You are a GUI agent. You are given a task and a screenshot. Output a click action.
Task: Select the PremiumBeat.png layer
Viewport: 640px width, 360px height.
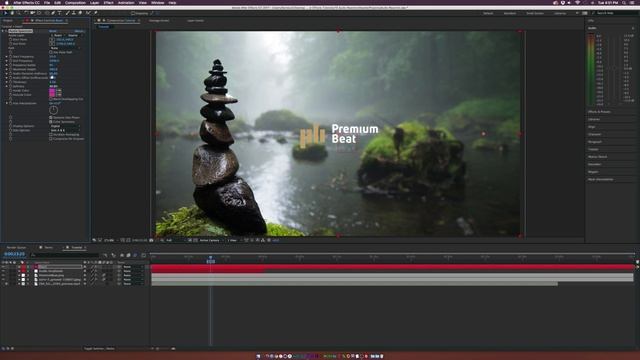[x=51, y=275]
